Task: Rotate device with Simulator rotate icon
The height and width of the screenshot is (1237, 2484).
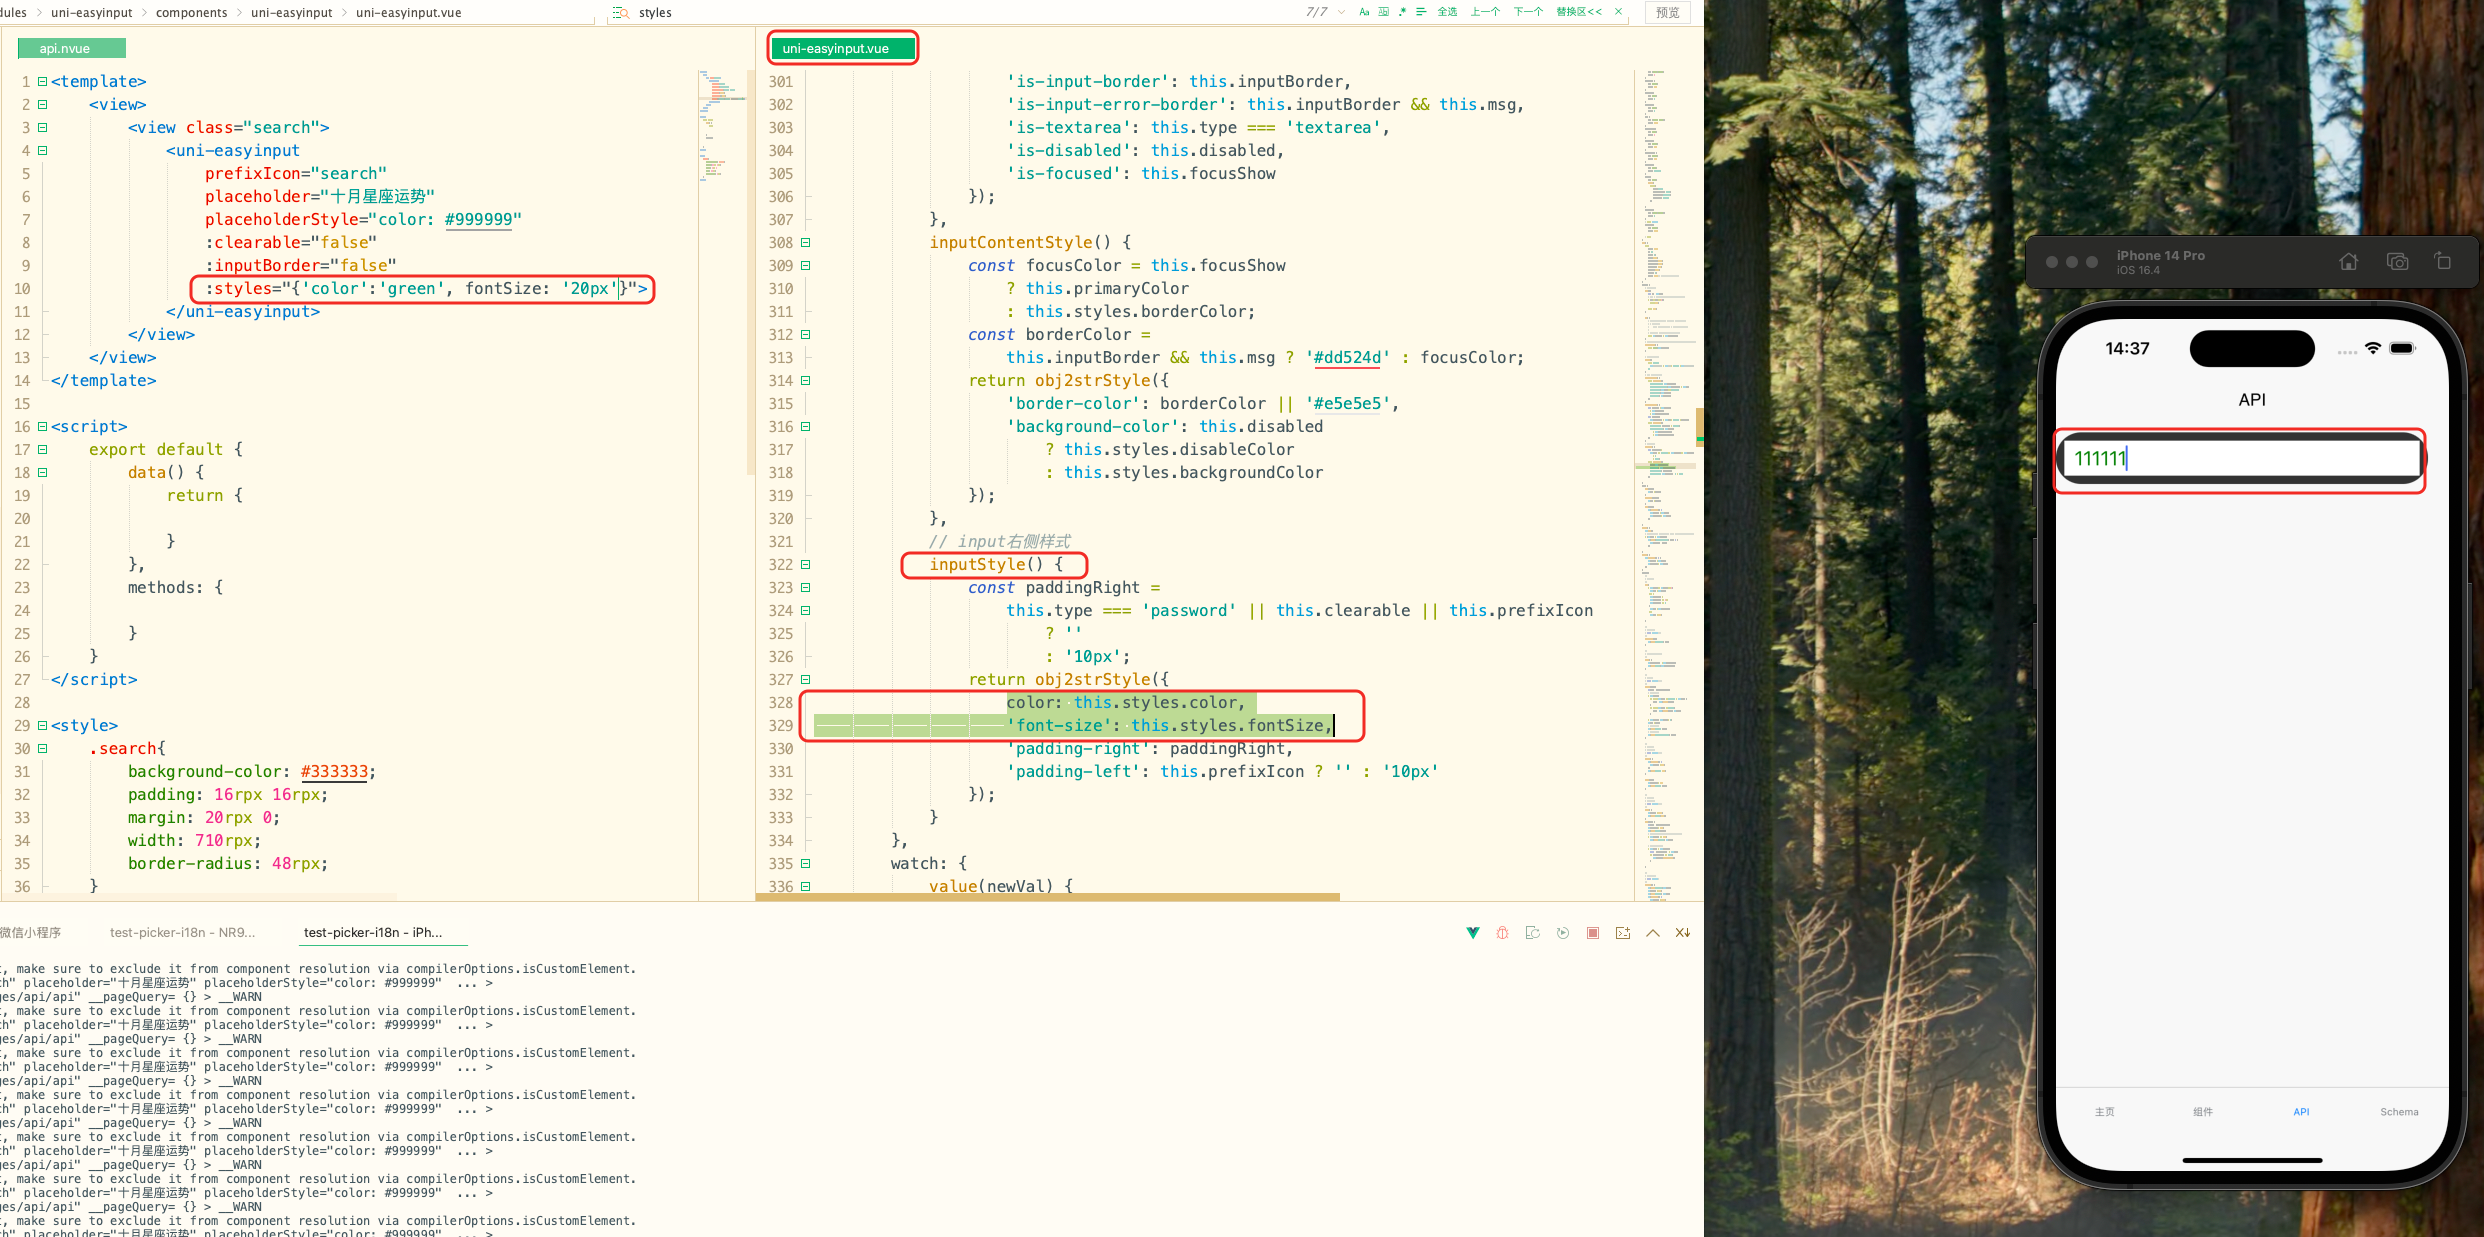Action: (x=2443, y=262)
